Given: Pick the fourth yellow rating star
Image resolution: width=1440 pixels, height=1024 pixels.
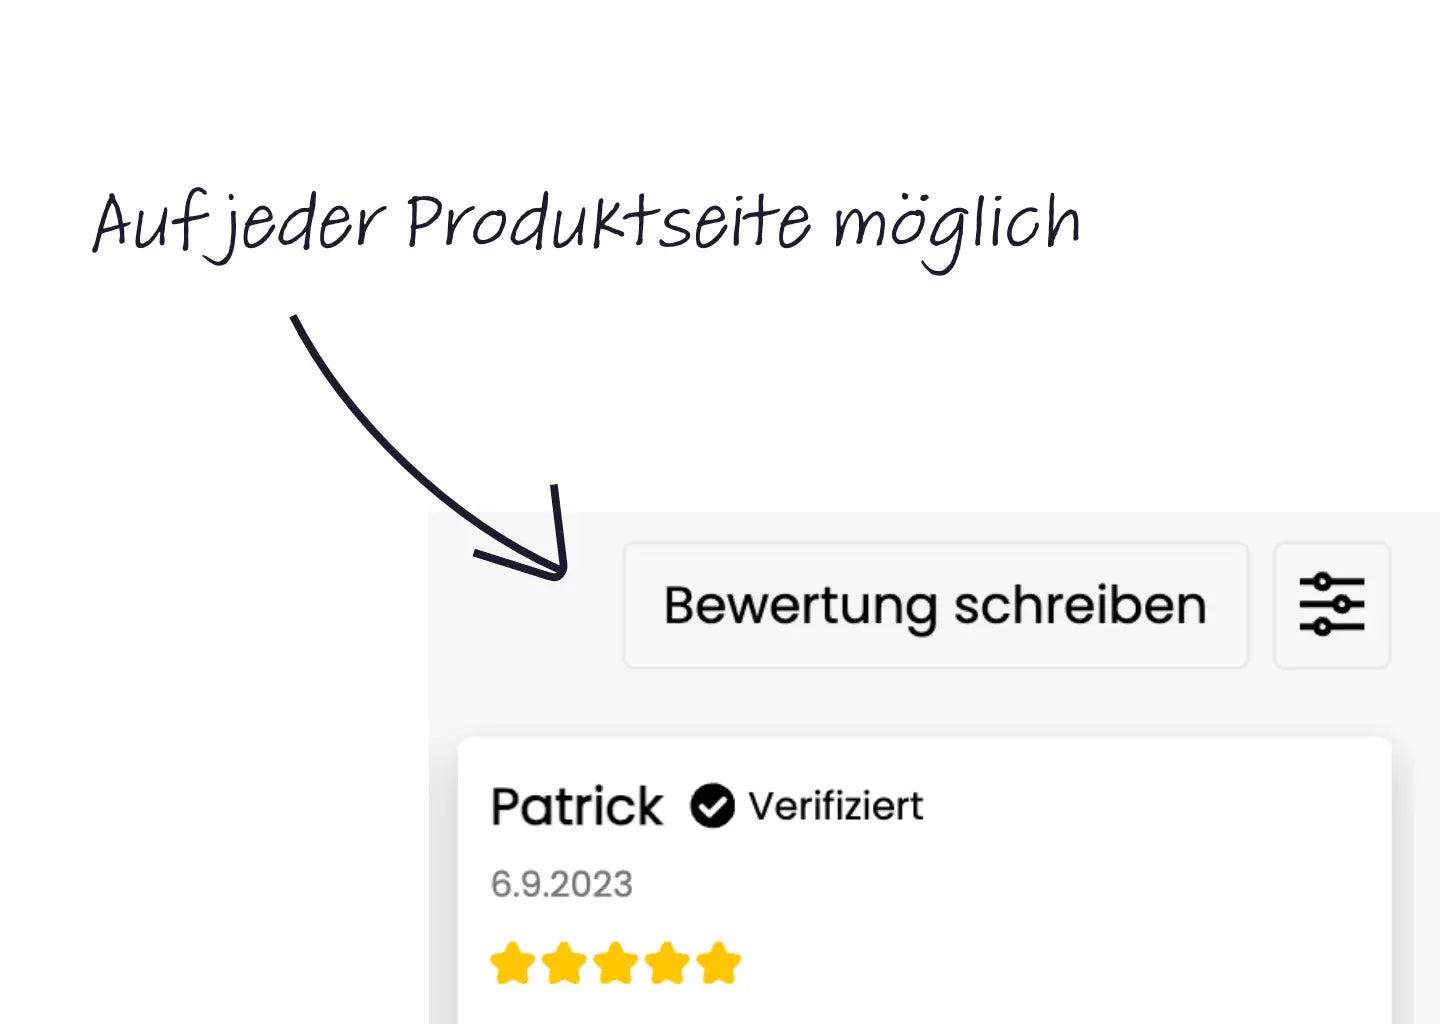Looking at the screenshot, I should tap(667, 964).
